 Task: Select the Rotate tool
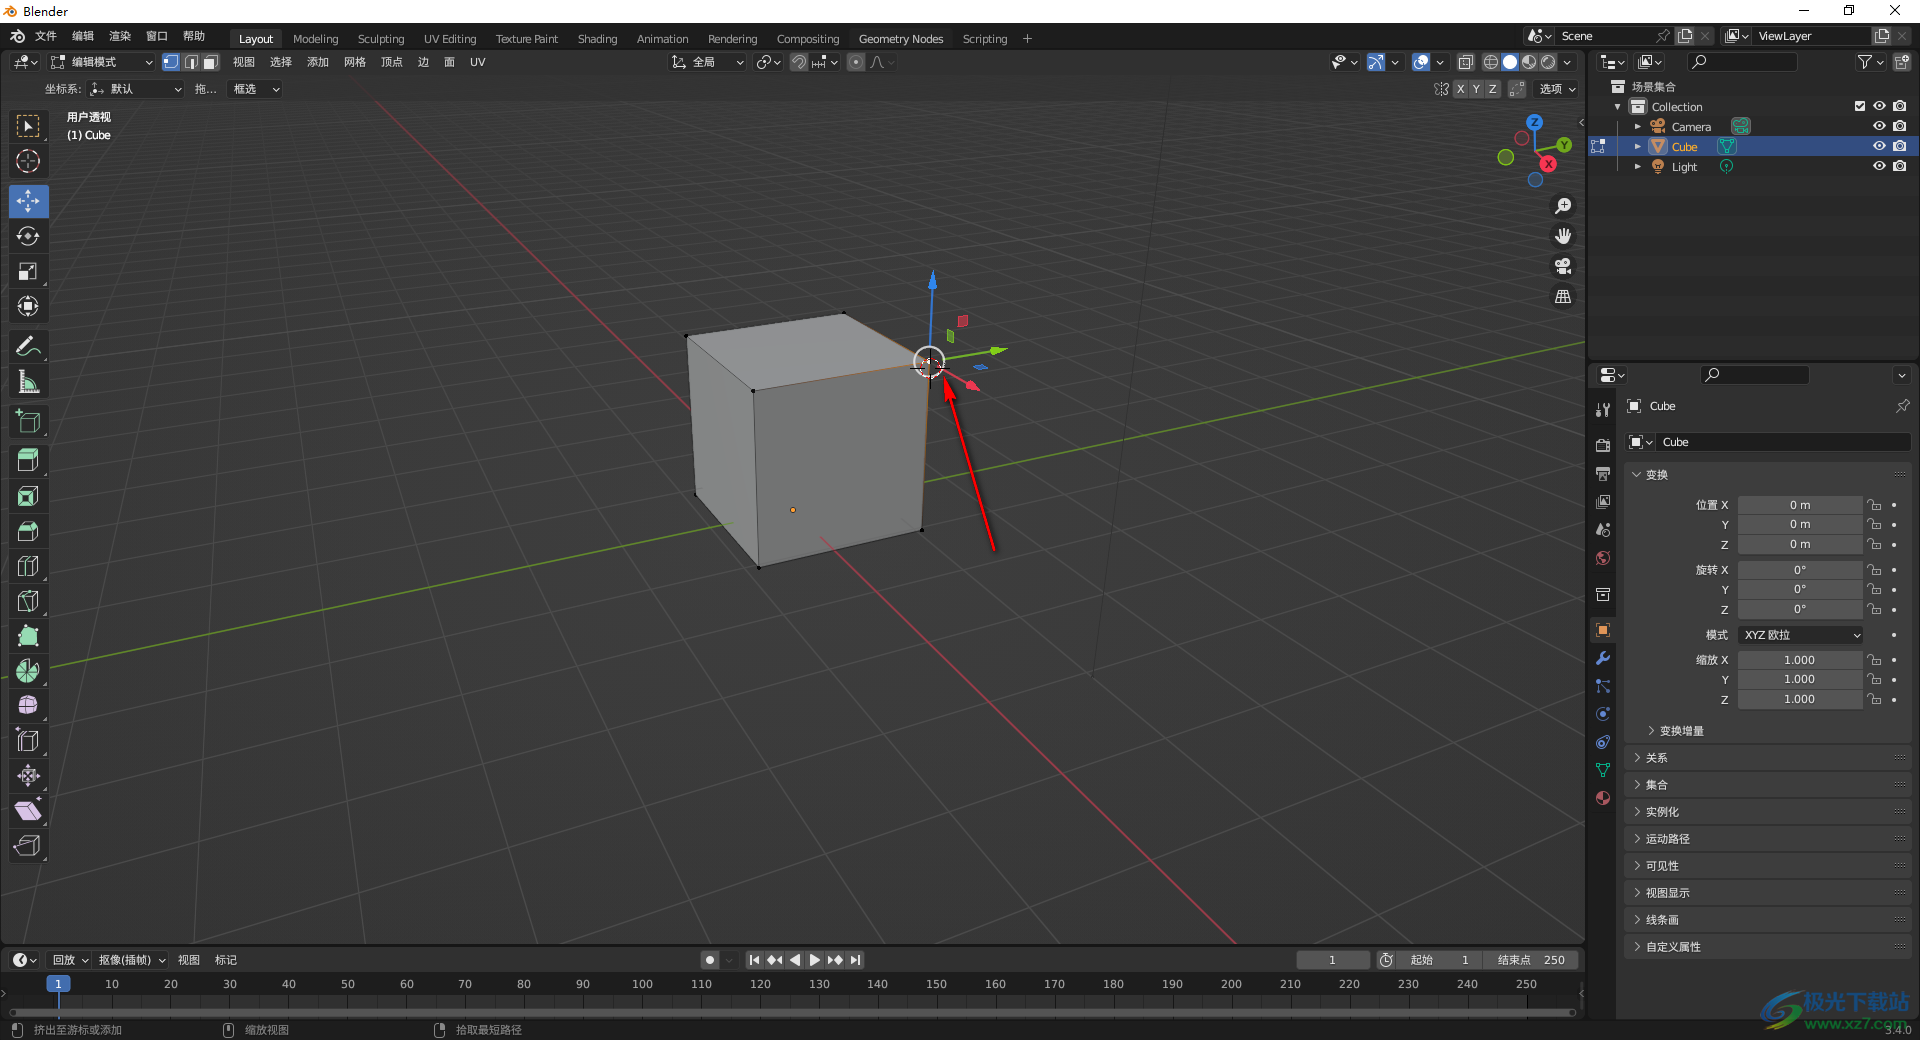pos(28,237)
